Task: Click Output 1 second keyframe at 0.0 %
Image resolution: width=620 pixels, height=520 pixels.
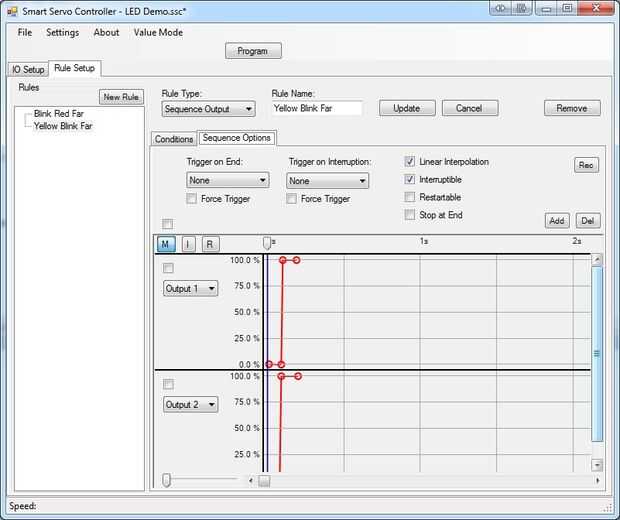Action: point(281,364)
